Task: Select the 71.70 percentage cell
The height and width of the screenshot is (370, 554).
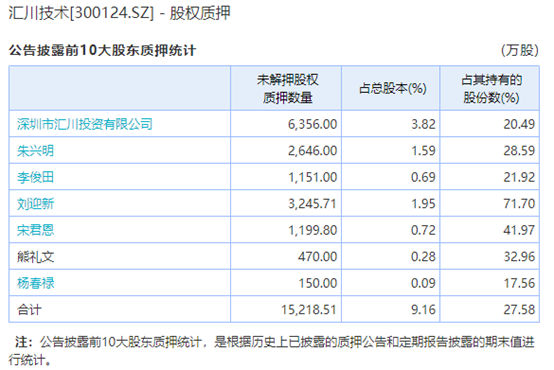Action: click(x=490, y=204)
